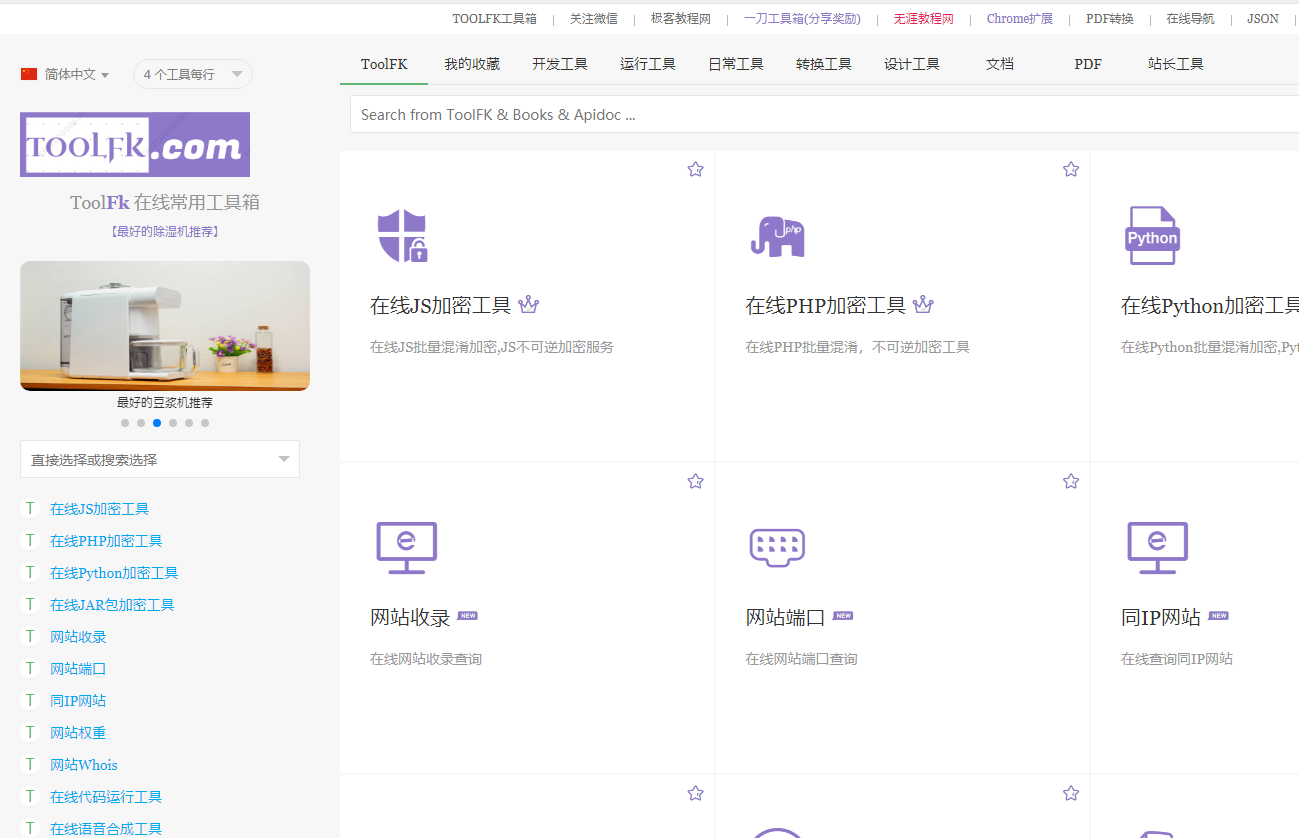Star the 网站收录 tool card
Screen dimensions: 1299x838
tap(695, 481)
